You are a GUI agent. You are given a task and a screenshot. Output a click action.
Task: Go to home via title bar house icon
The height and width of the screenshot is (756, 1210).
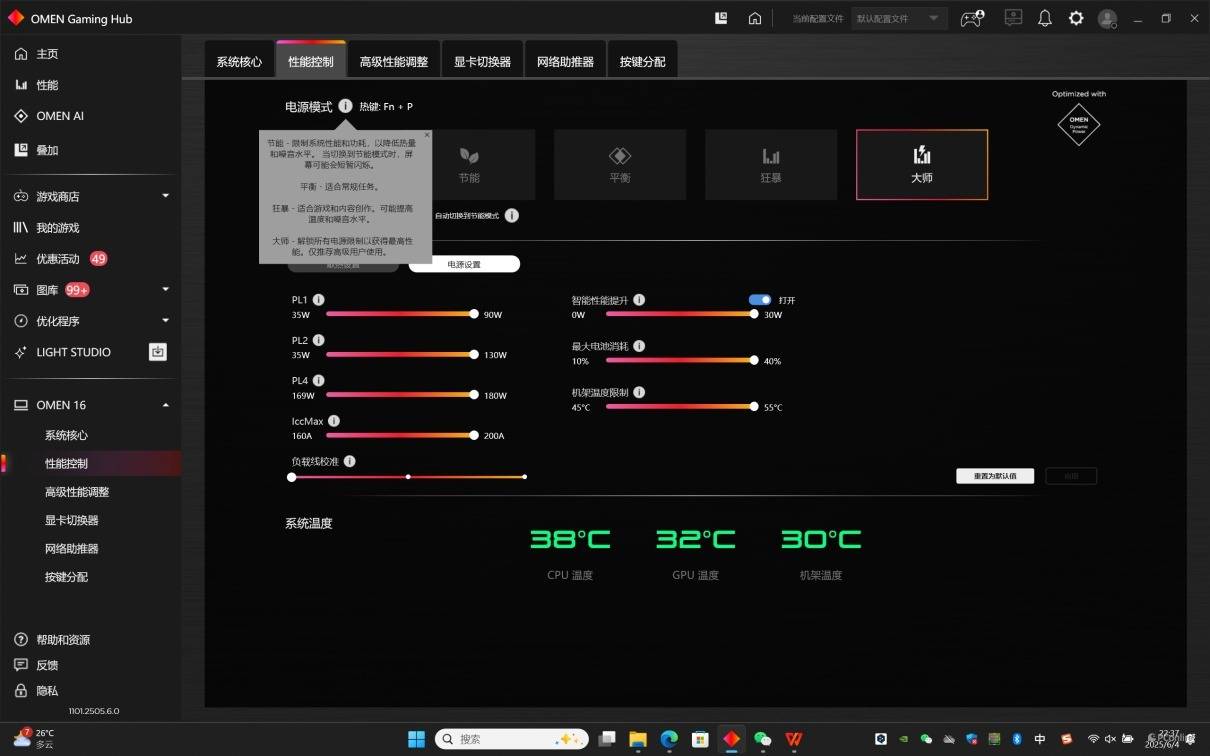[x=755, y=18]
